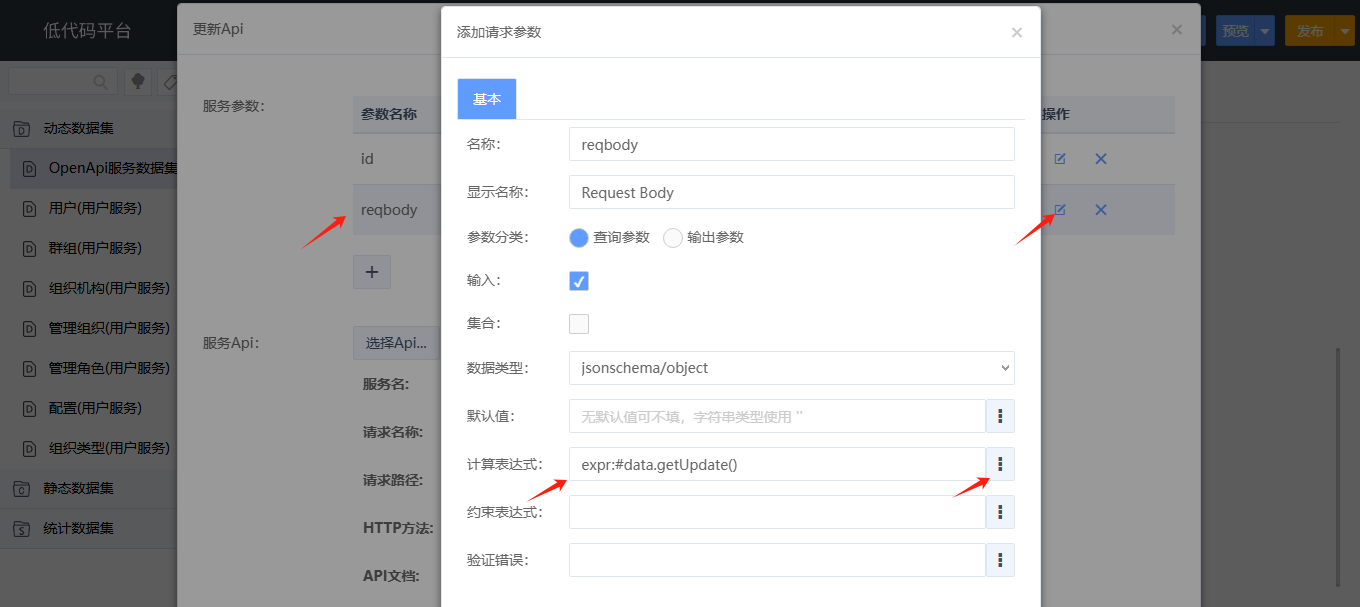This screenshot has width=1360, height=607.
Task: Open the dropdown arrow next to 预览
Action: 1266,31
